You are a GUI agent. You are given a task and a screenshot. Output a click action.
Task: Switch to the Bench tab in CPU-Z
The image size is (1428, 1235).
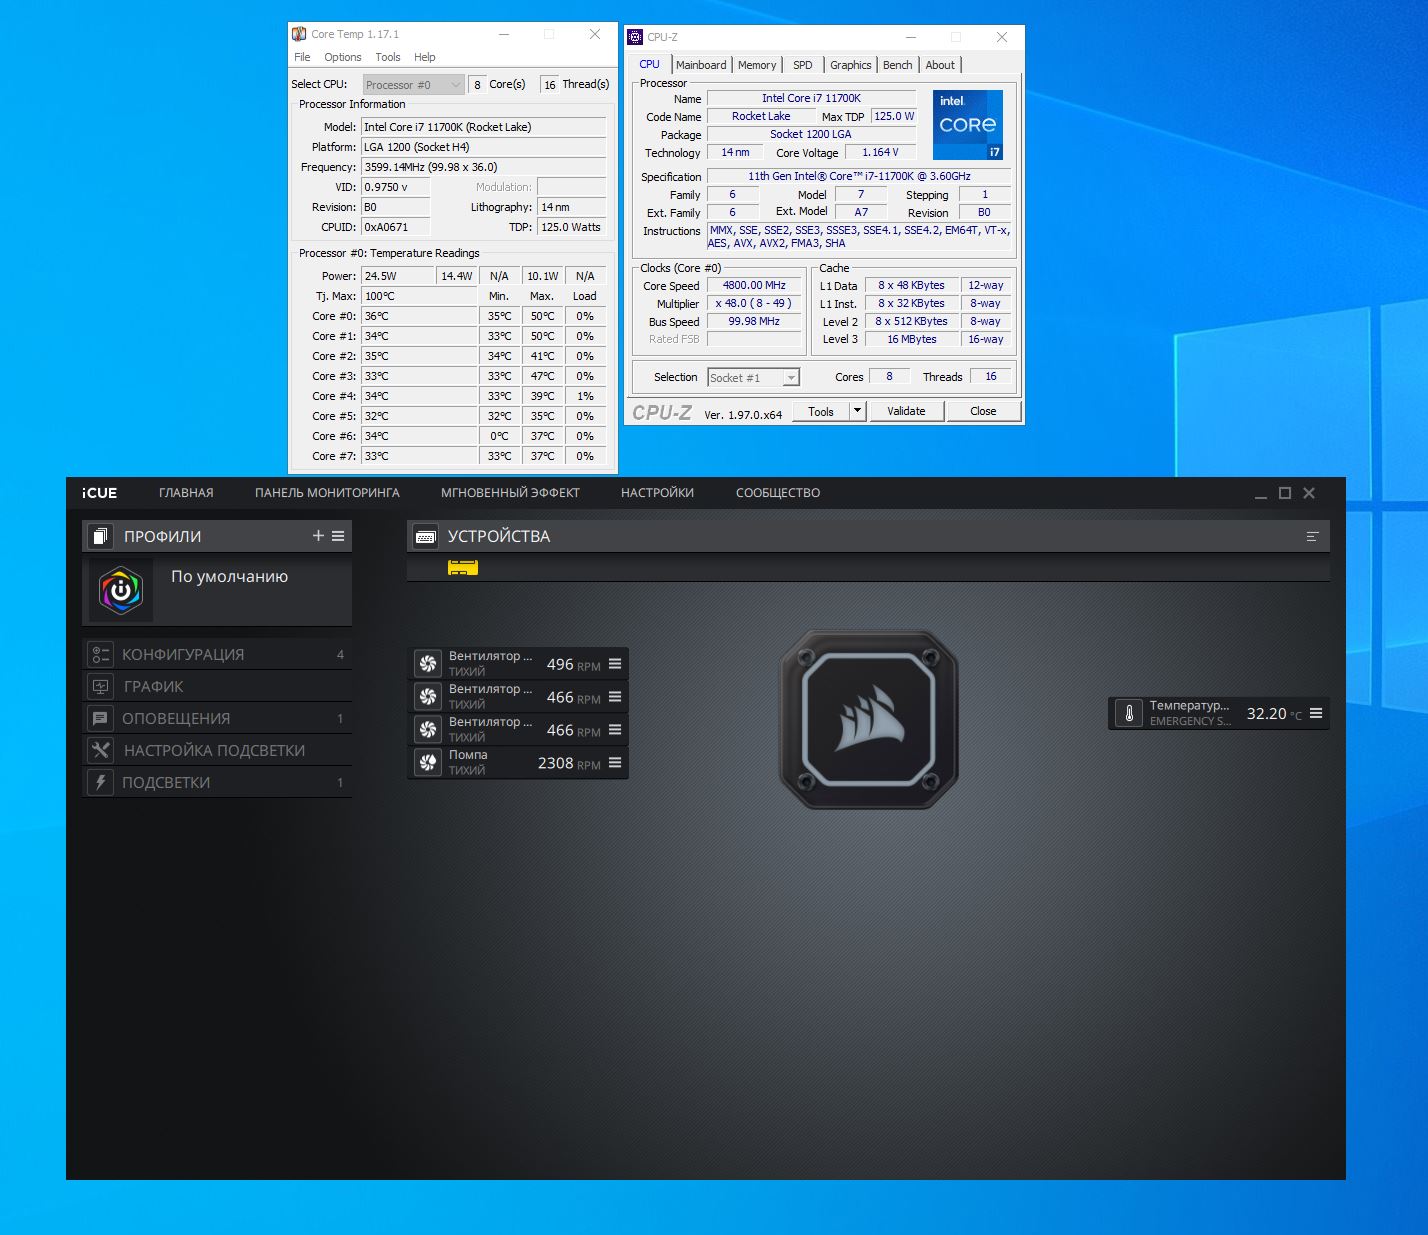pos(898,65)
